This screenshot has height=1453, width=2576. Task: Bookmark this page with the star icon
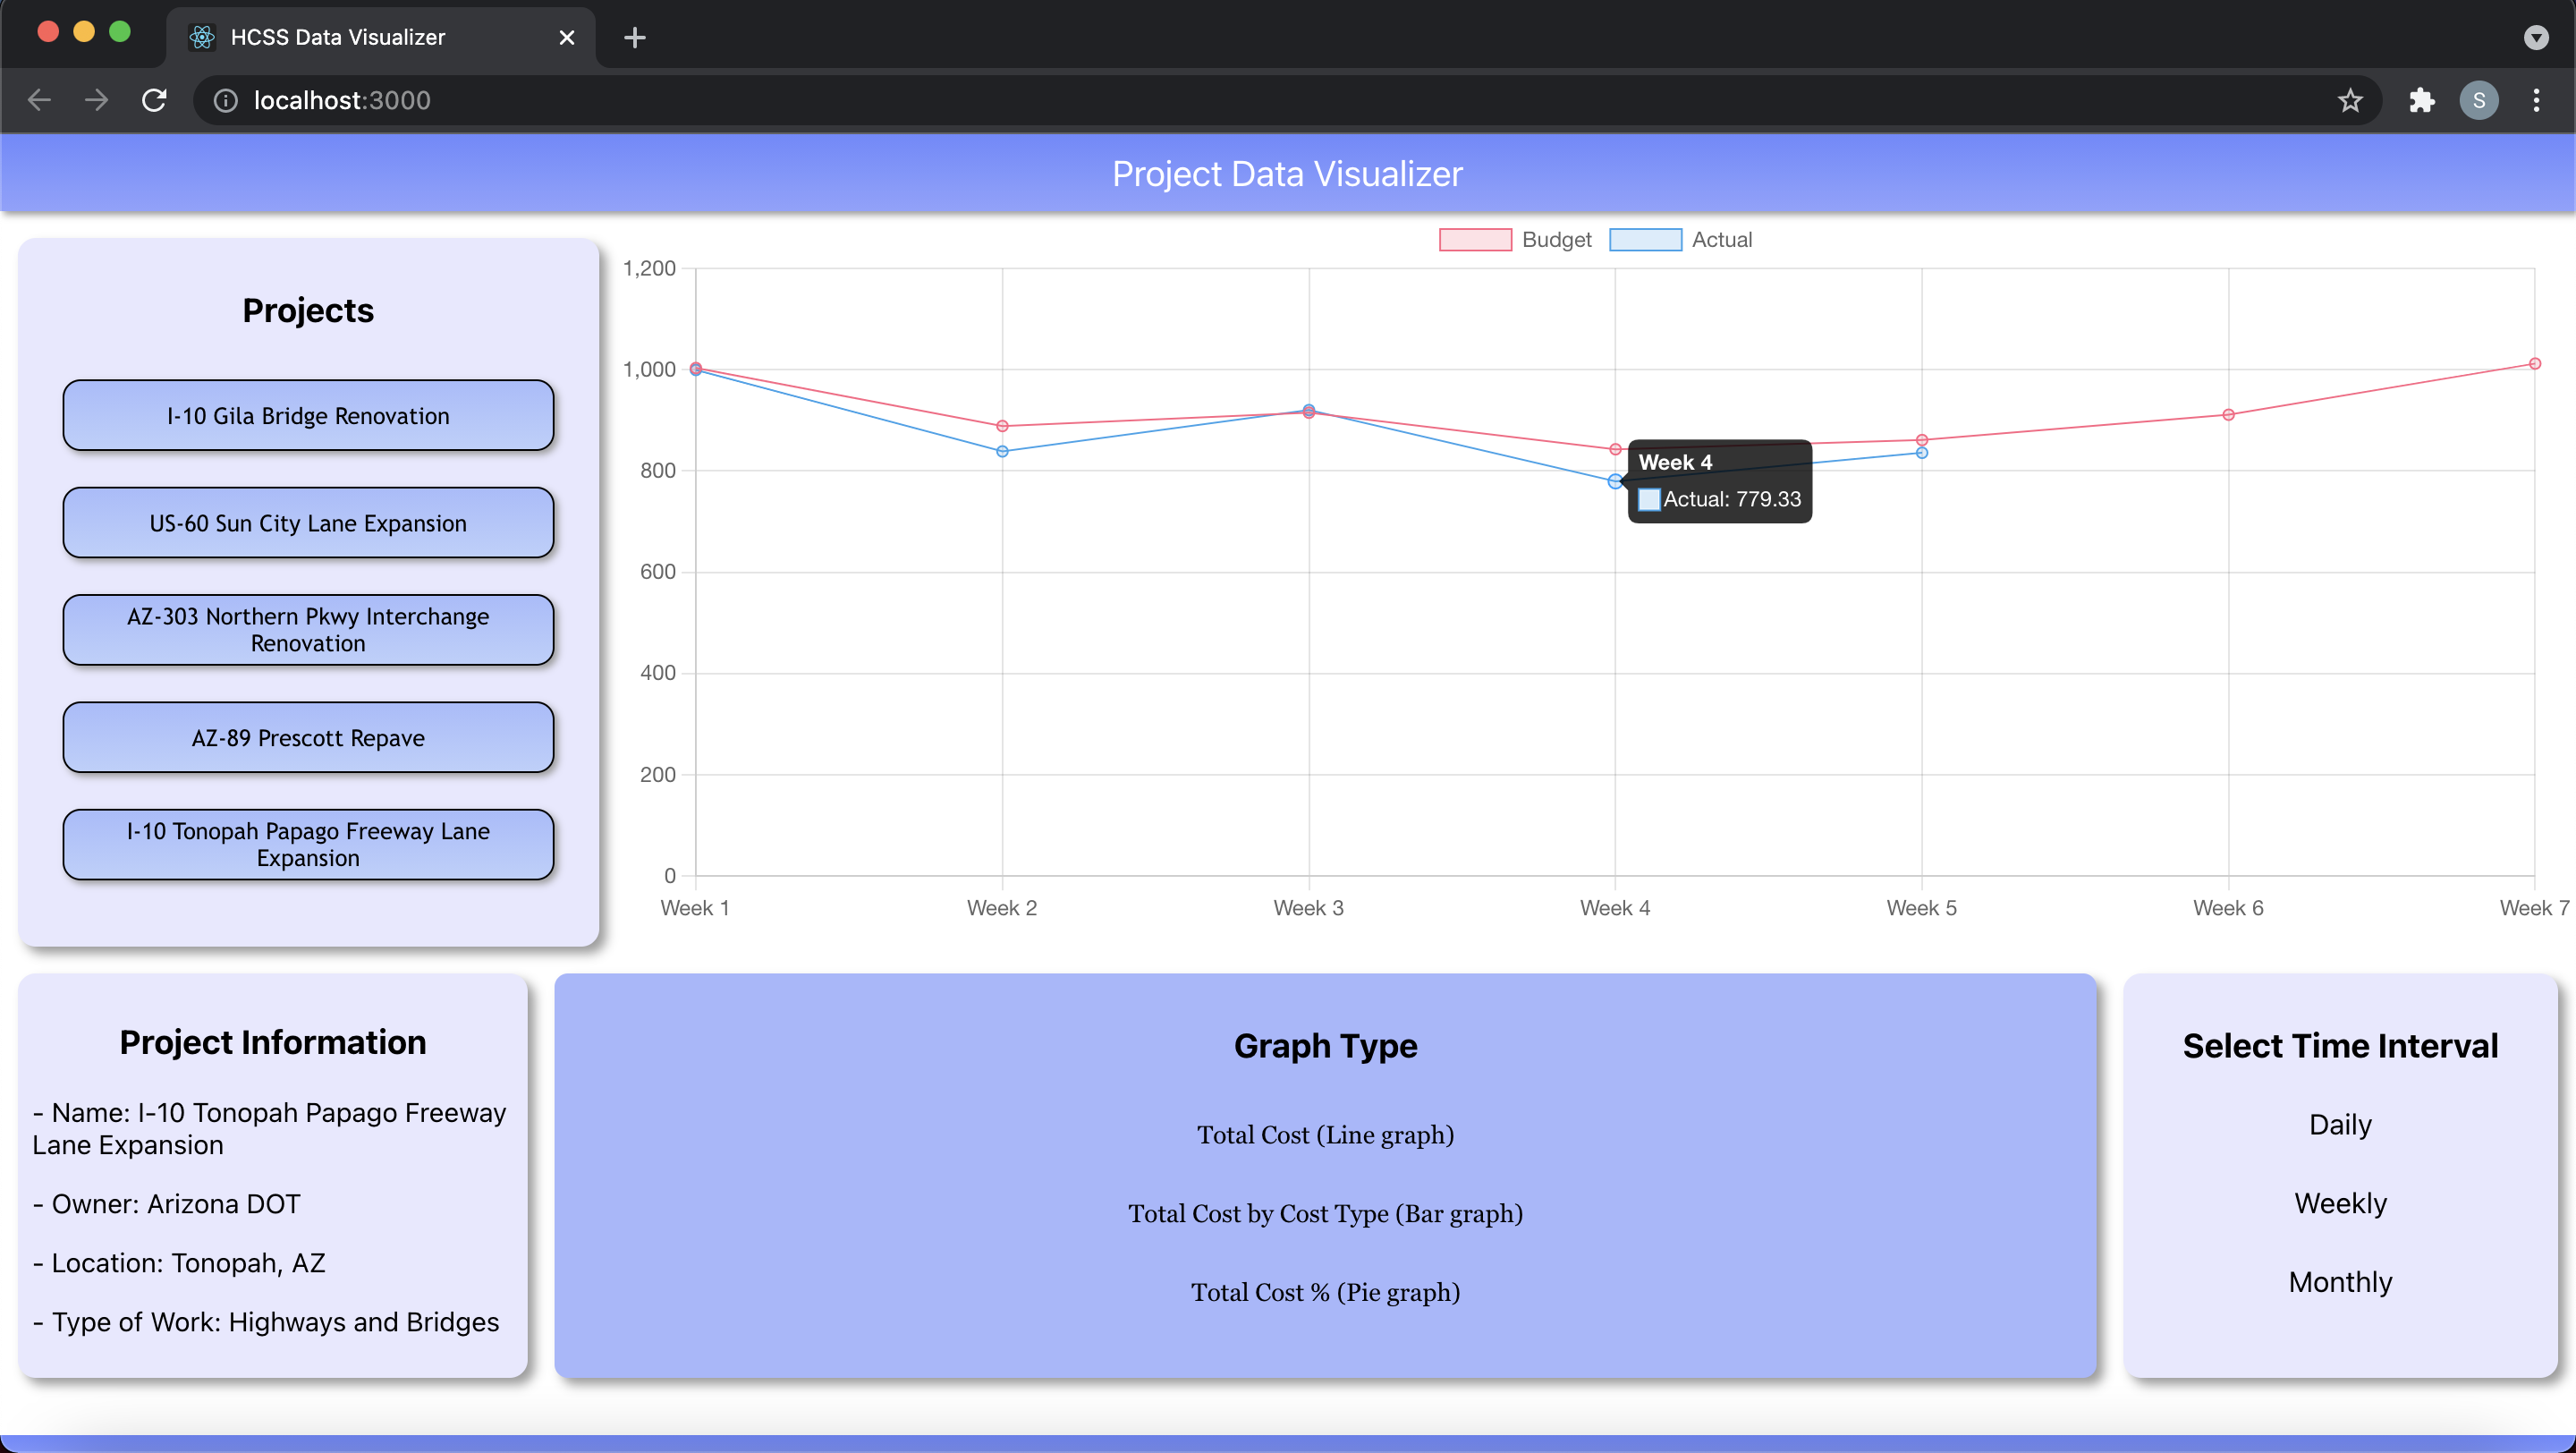point(2350,100)
